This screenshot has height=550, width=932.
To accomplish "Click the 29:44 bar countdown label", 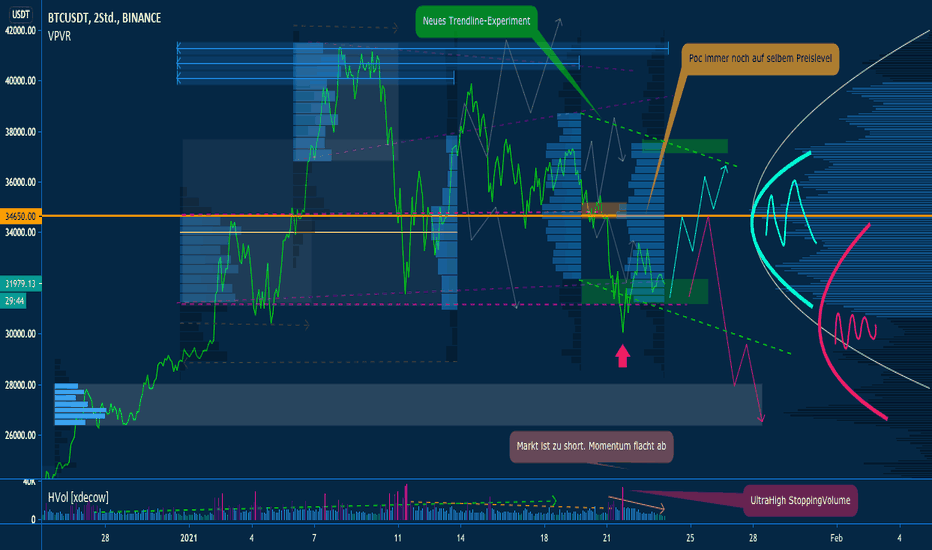I will (x=14, y=301).
